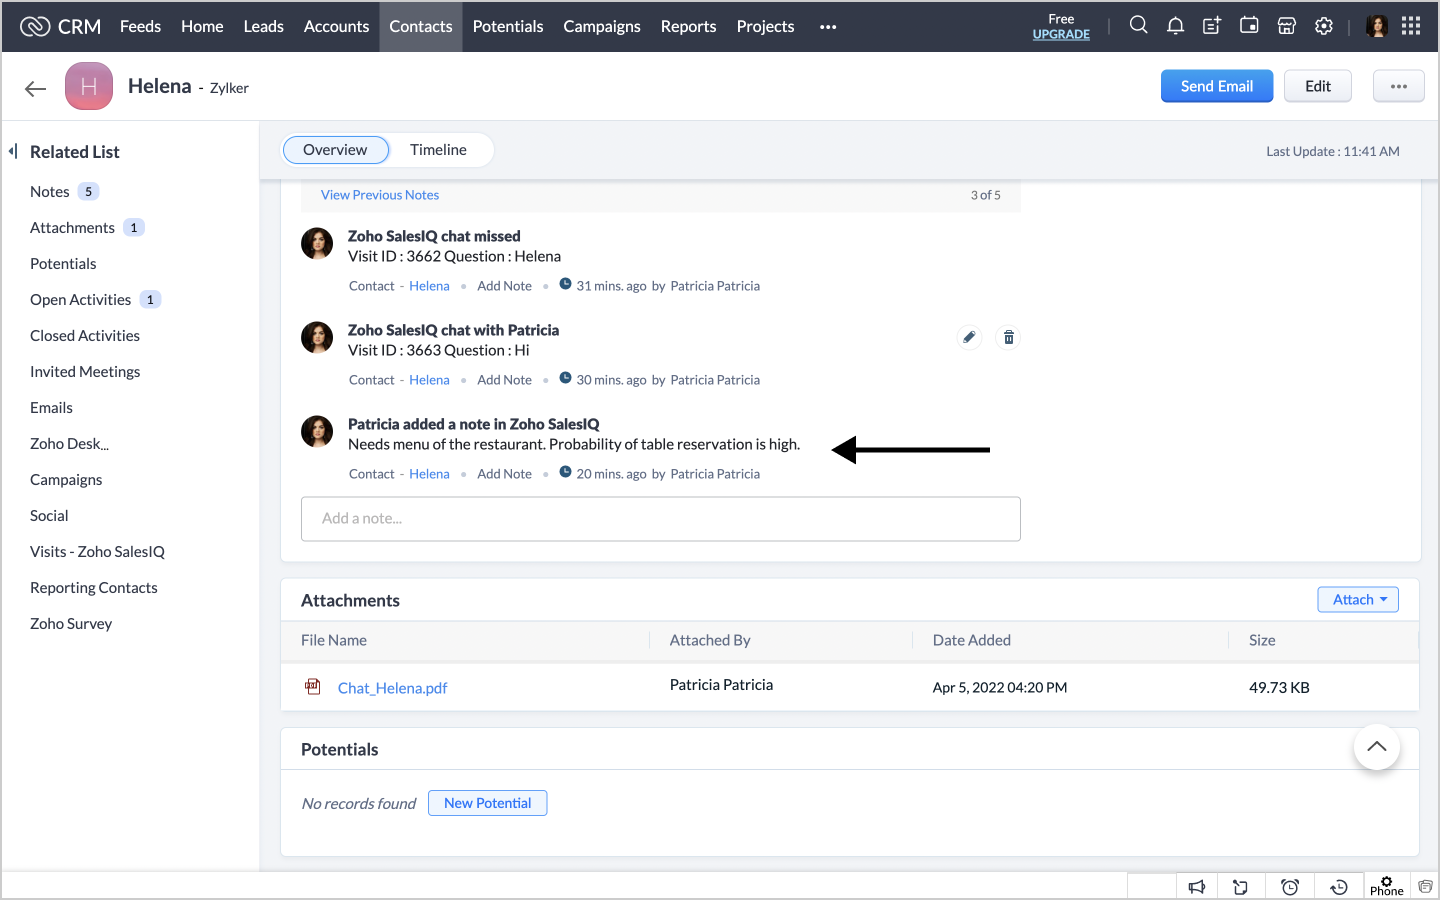
Task: Jump to Attachments in Related List
Action: 73,228
